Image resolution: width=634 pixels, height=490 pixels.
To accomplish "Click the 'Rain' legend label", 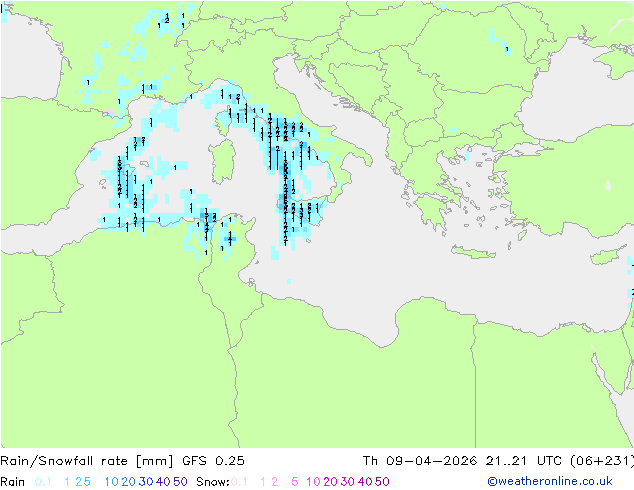I will point(13,482).
